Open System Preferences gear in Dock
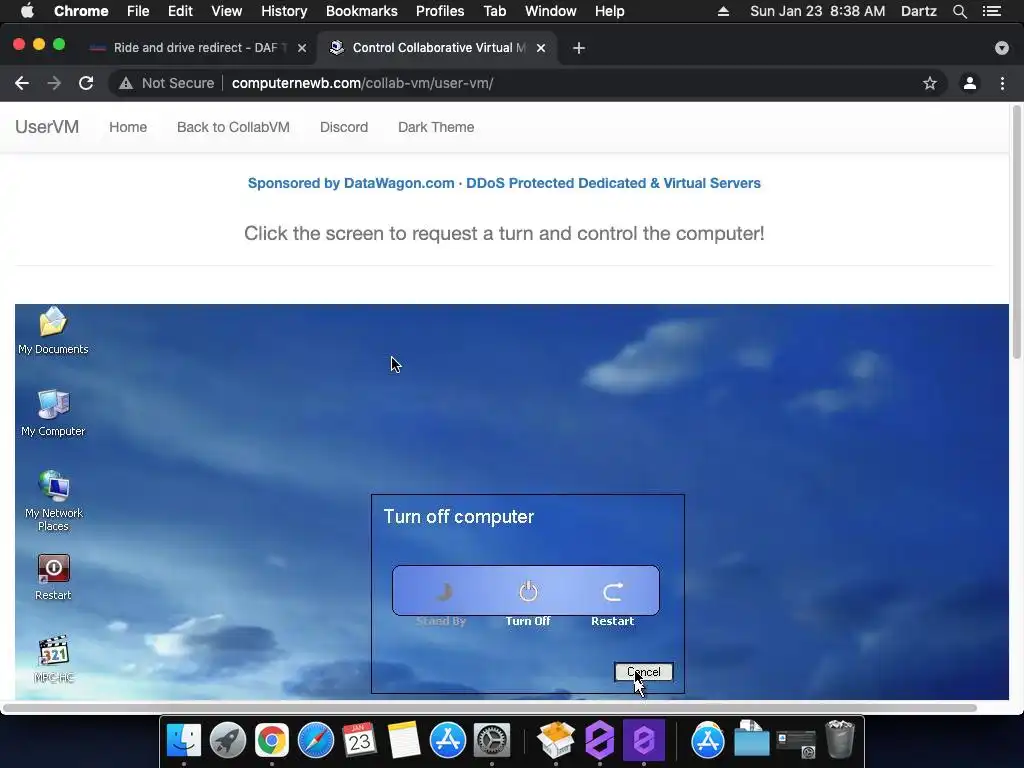This screenshot has width=1024, height=768. click(491, 740)
